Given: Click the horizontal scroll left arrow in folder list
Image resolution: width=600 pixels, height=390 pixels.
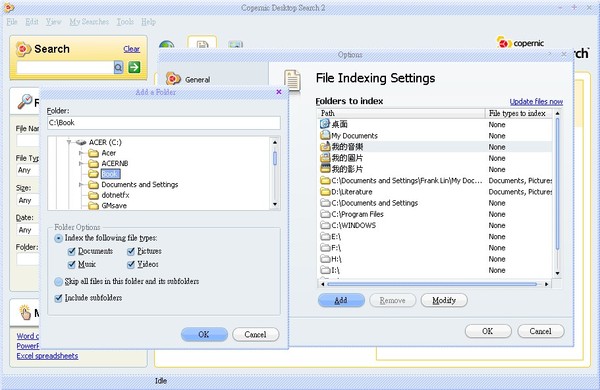Looking at the screenshot, I should tap(323, 284).
